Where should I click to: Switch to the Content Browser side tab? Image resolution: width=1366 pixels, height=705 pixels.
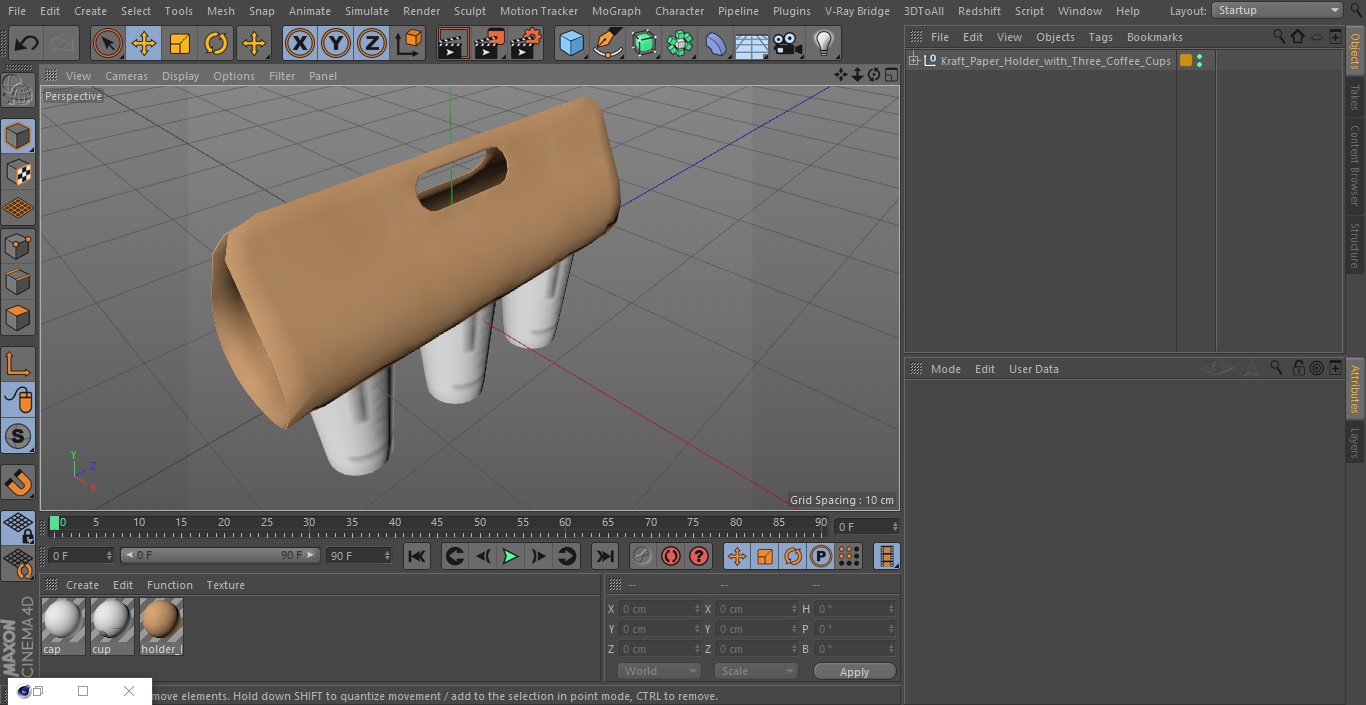(x=1355, y=165)
